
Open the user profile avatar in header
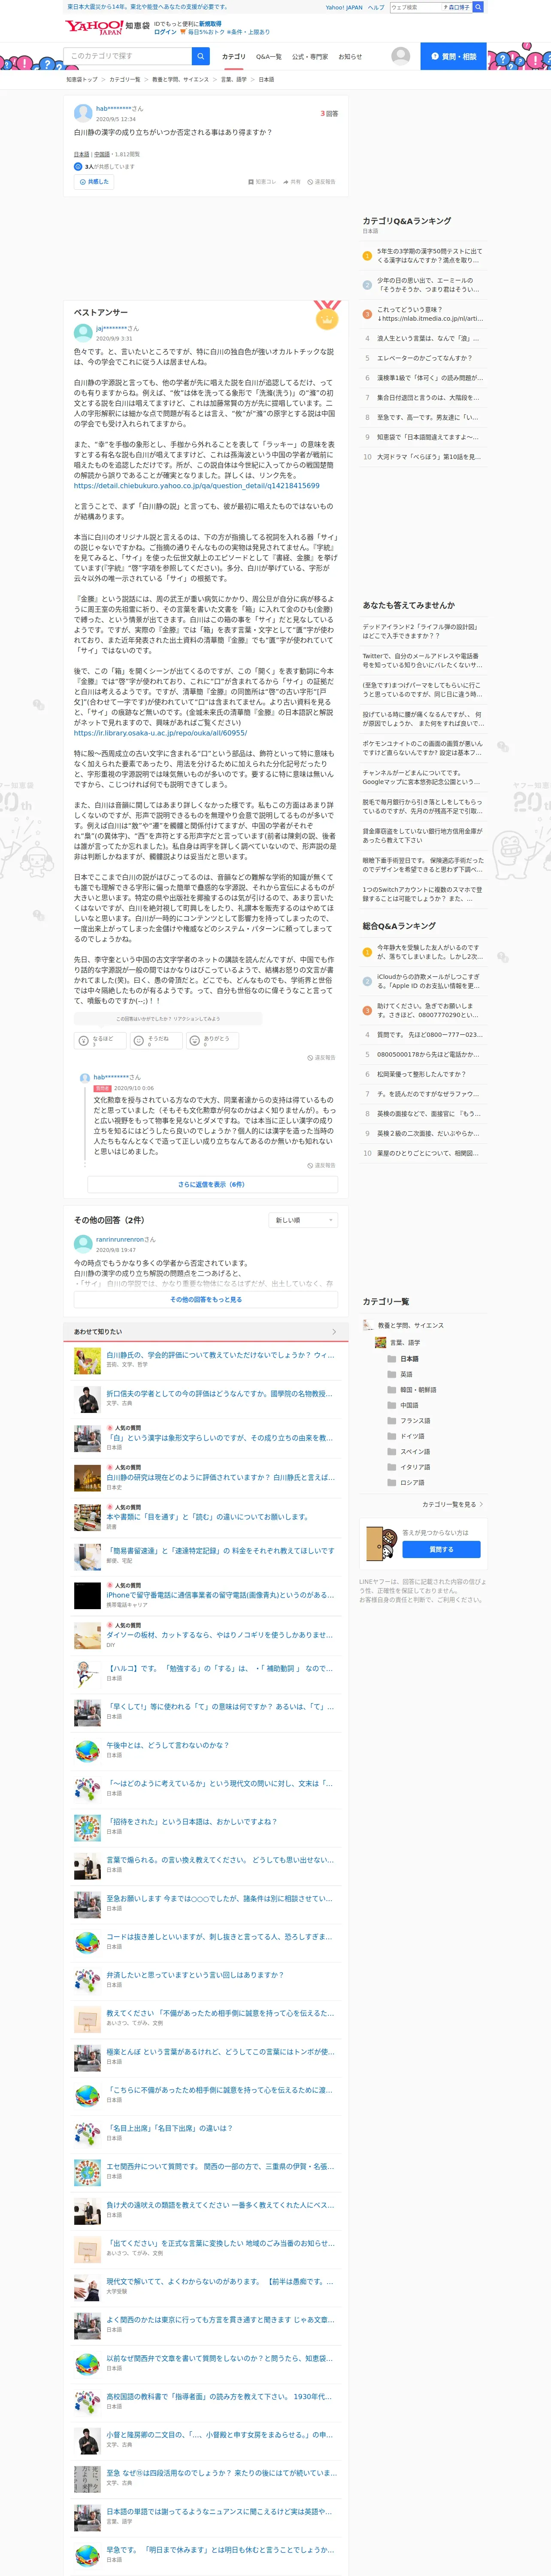point(401,56)
